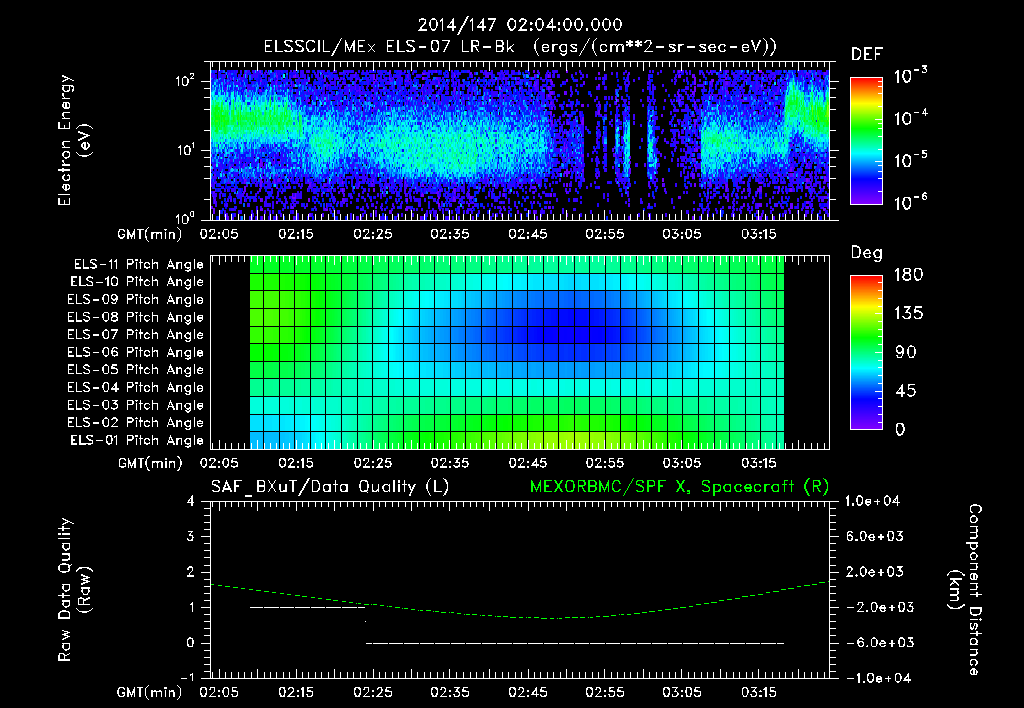Click the 'ELS-01 Pitch Angle' row label
Screen dimensions: 1024x708
(x=137, y=440)
